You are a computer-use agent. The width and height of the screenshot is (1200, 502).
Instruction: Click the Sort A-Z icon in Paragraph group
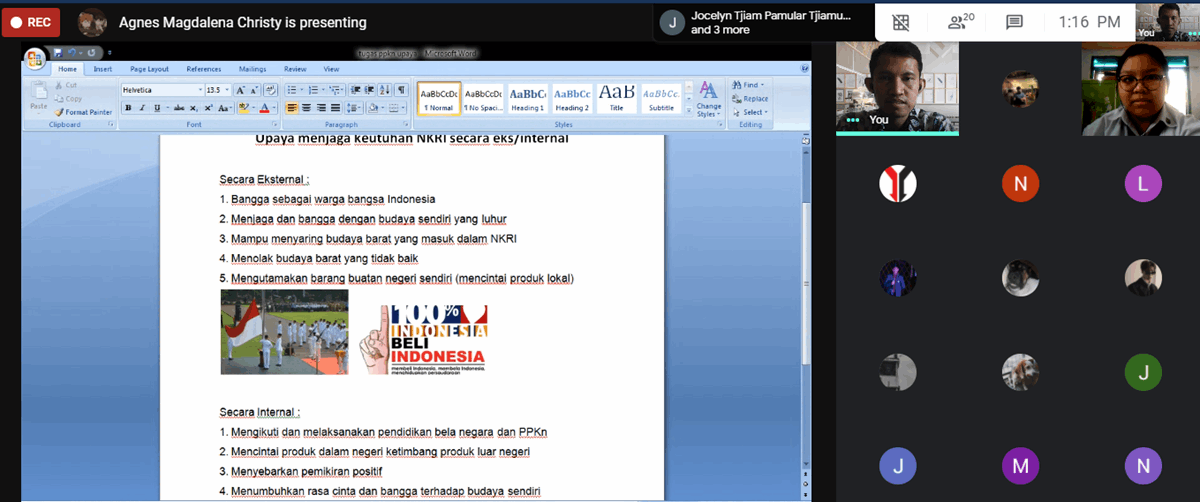click(x=384, y=90)
